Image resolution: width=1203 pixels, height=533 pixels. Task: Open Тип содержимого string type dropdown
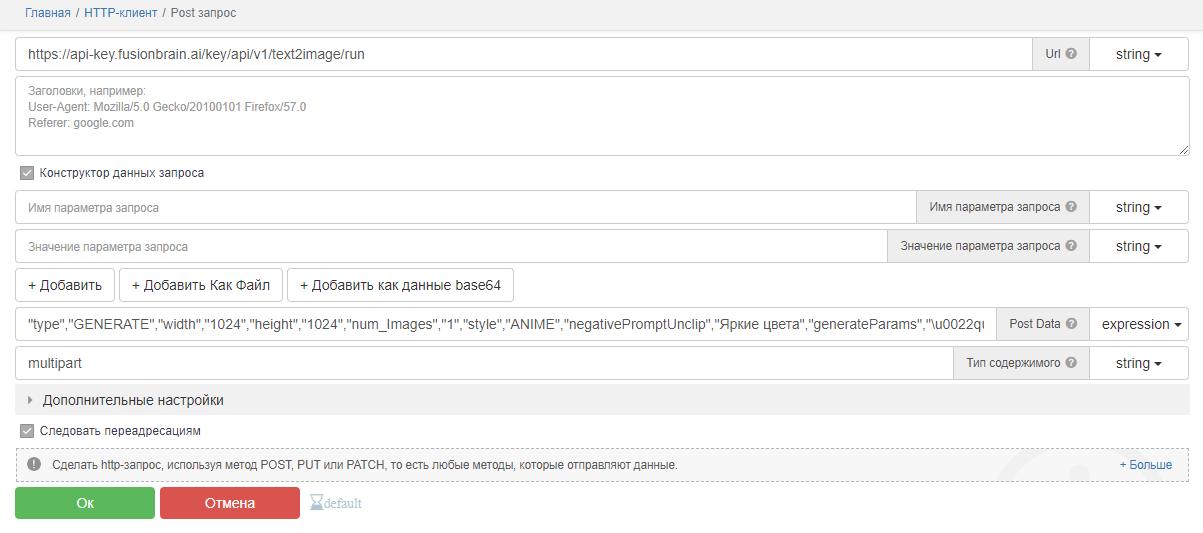(x=1138, y=363)
